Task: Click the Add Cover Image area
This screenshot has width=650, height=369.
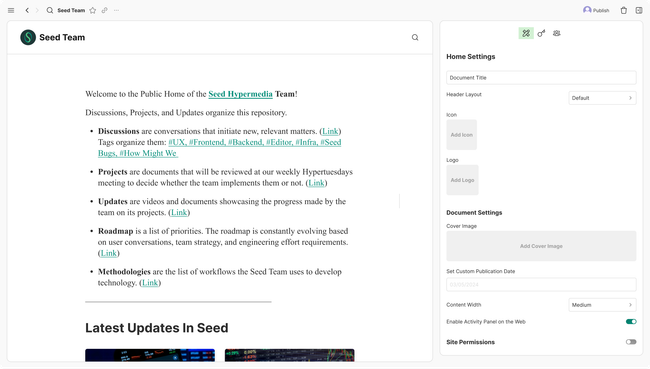Action: tap(541, 246)
